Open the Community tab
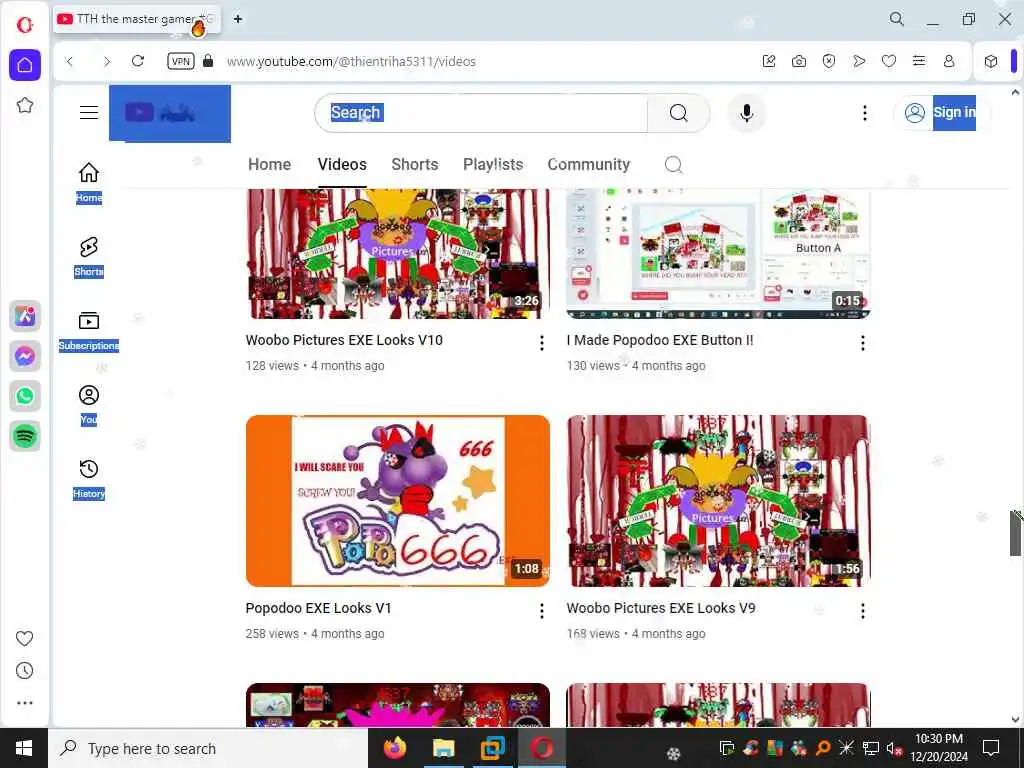The height and width of the screenshot is (768, 1024). tap(588, 165)
